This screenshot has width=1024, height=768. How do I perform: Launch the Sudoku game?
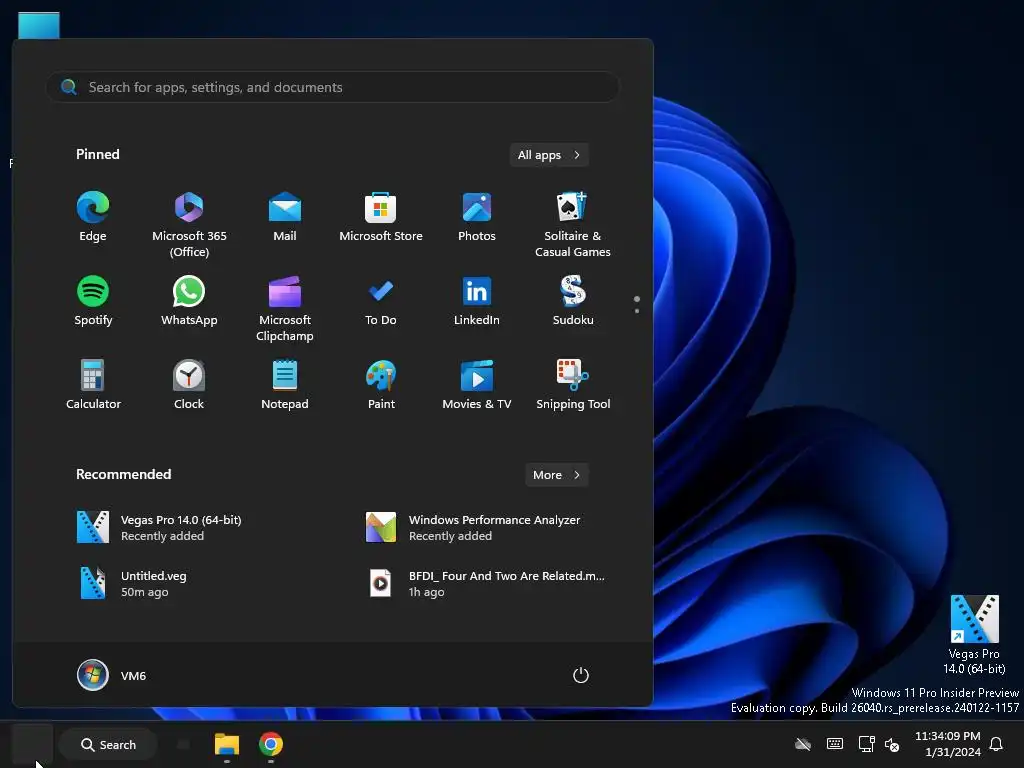click(x=573, y=301)
